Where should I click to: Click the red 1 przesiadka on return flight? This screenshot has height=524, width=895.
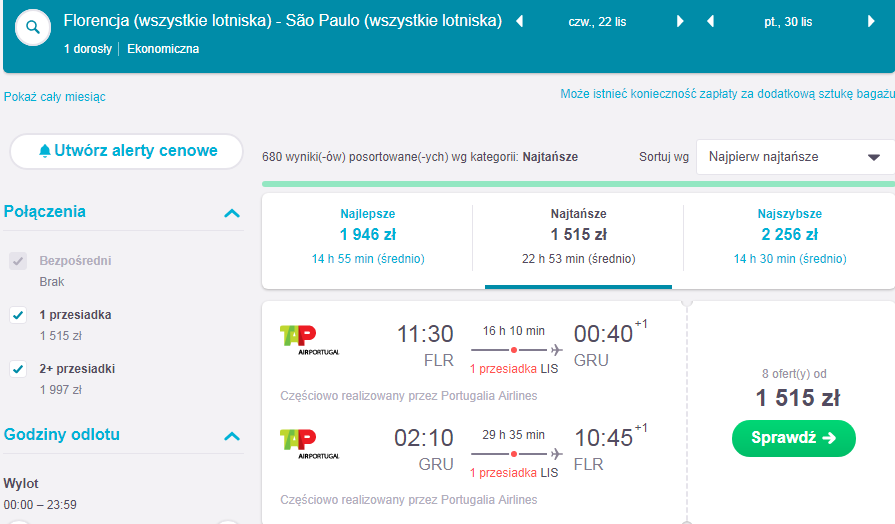tap(503, 473)
